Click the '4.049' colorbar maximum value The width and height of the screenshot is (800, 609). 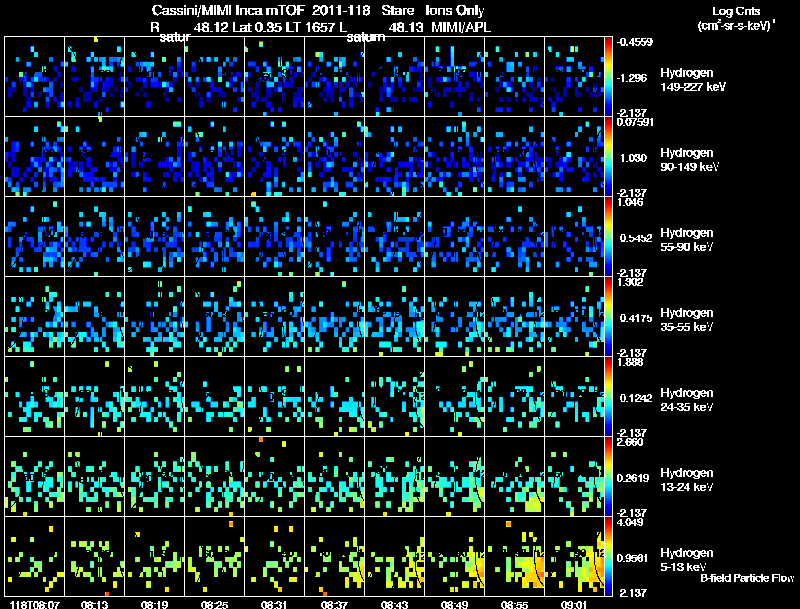(630, 522)
